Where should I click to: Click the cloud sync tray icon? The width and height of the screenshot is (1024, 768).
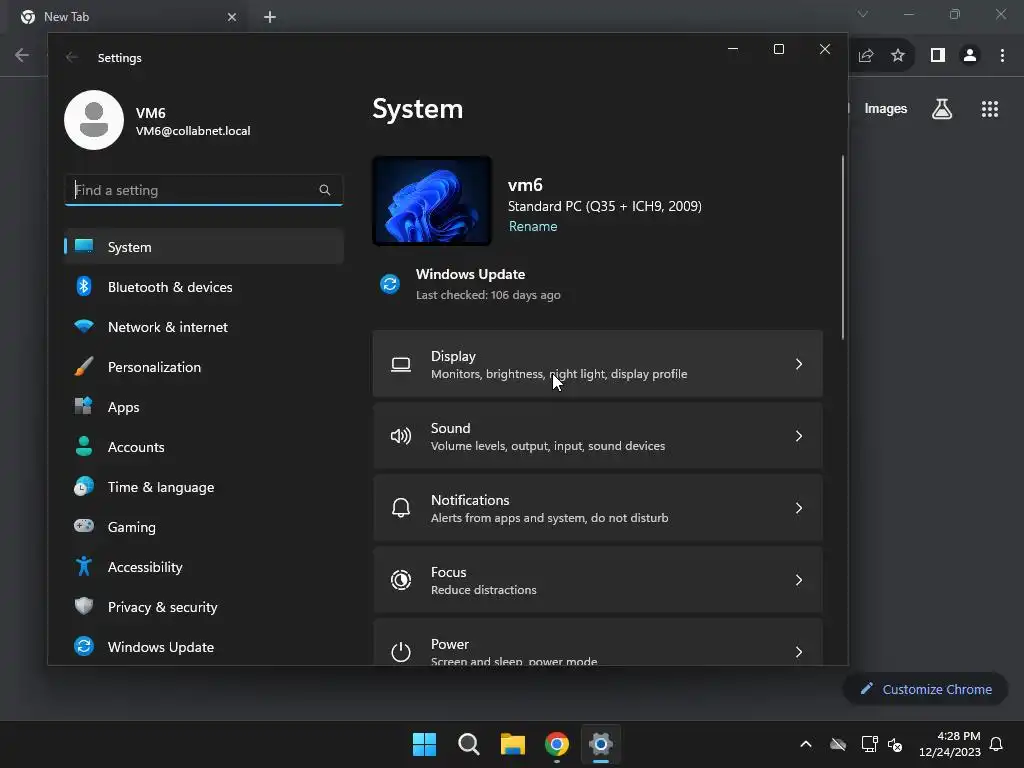(838, 744)
